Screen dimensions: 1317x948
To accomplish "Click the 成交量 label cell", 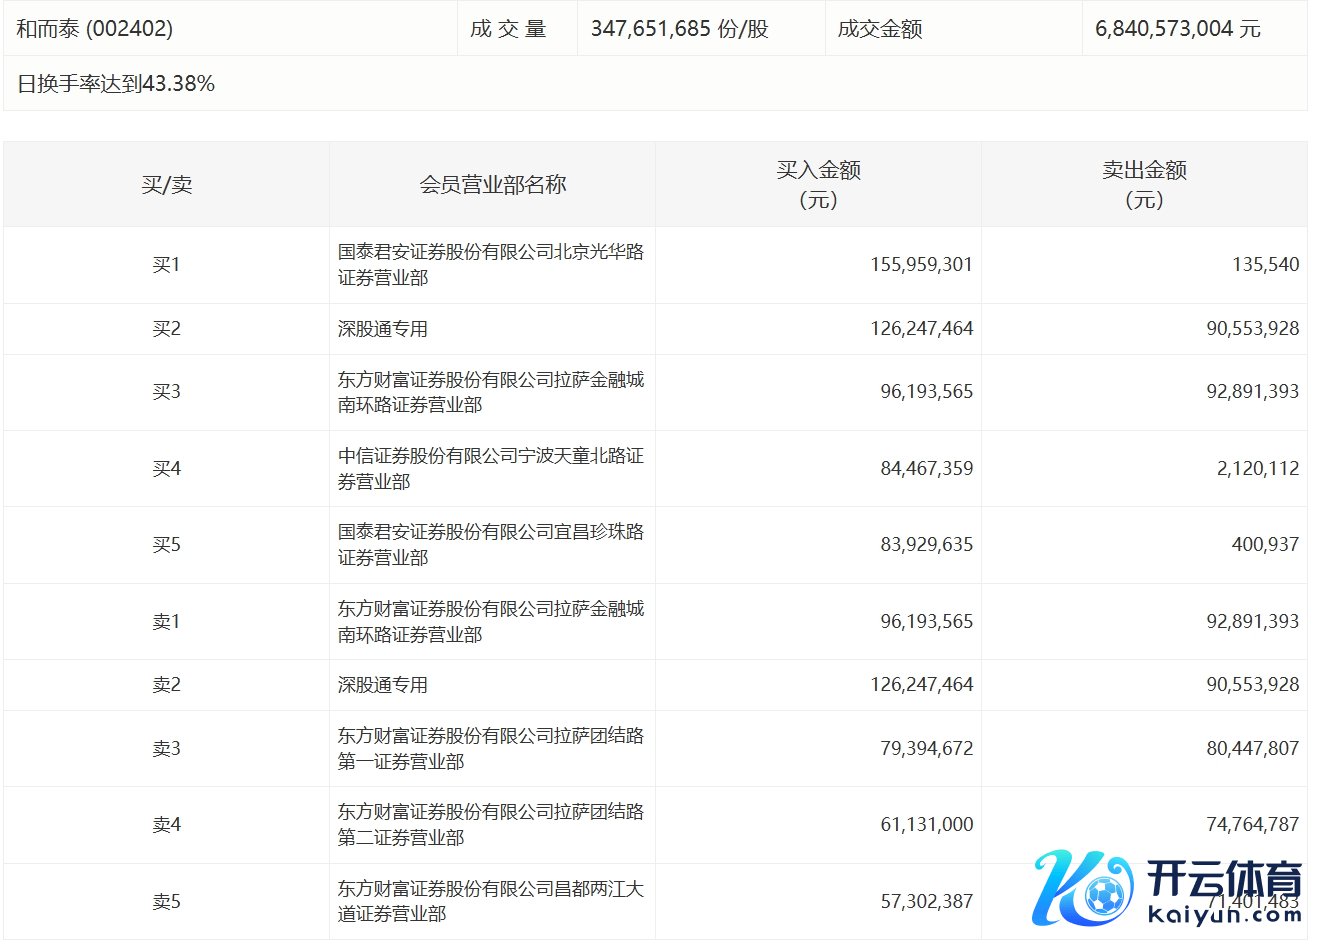I will tap(508, 29).
